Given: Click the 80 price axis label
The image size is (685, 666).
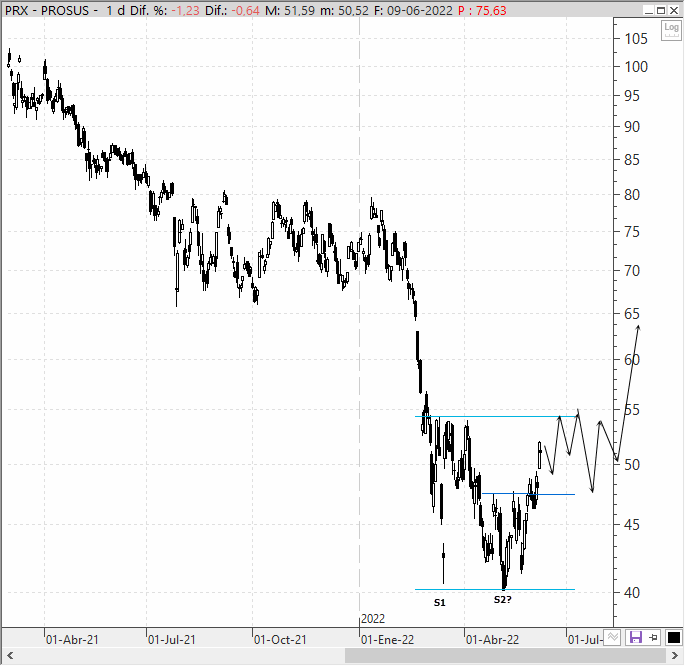Looking at the screenshot, I should click(x=632, y=195).
